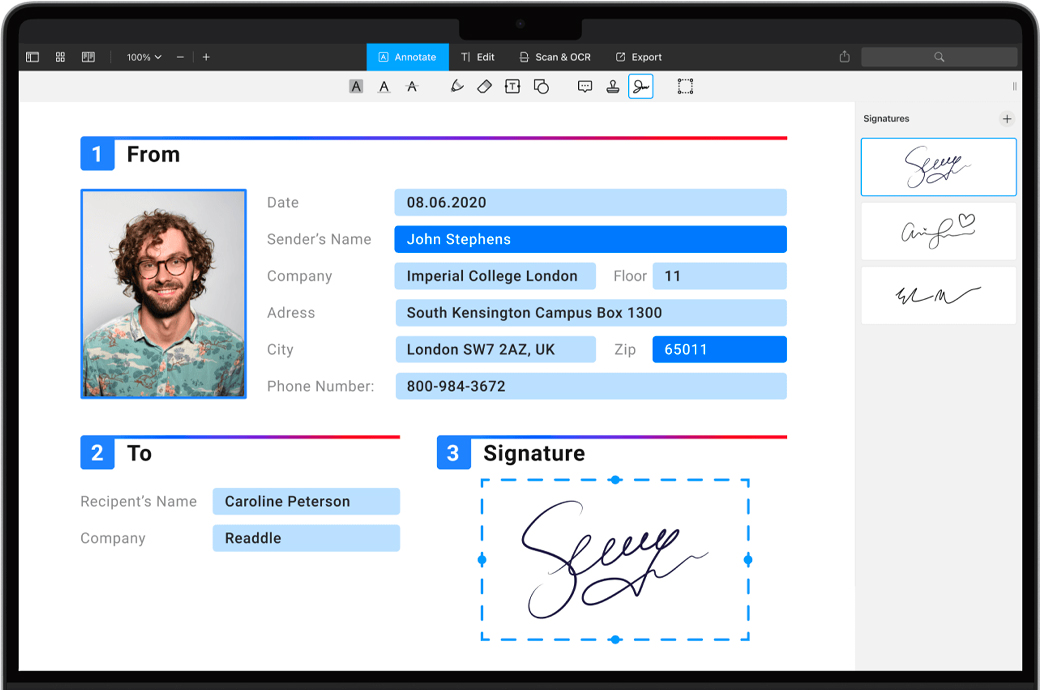
Task: Open the Scan & OCR tab
Action: [554, 57]
